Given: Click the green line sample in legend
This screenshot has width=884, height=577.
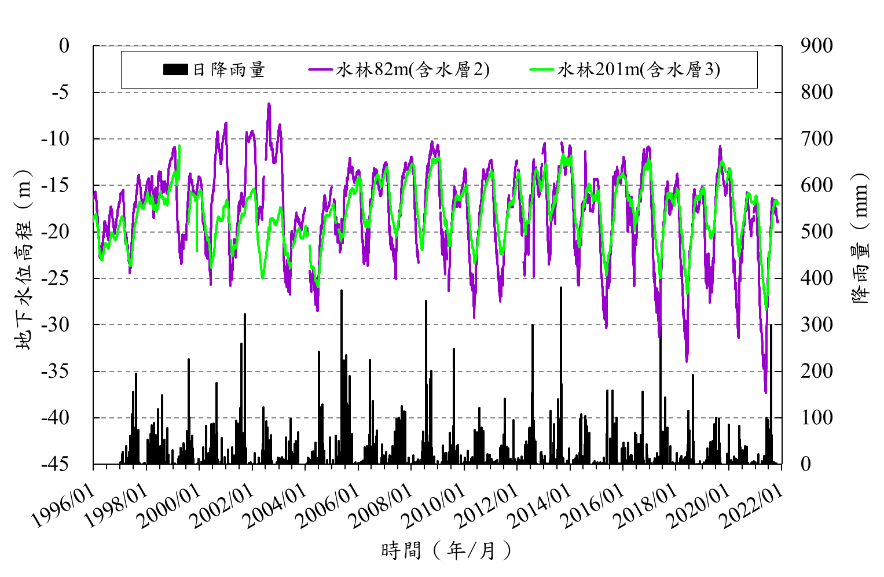Looking at the screenshot, I should [x=542, y=70].
